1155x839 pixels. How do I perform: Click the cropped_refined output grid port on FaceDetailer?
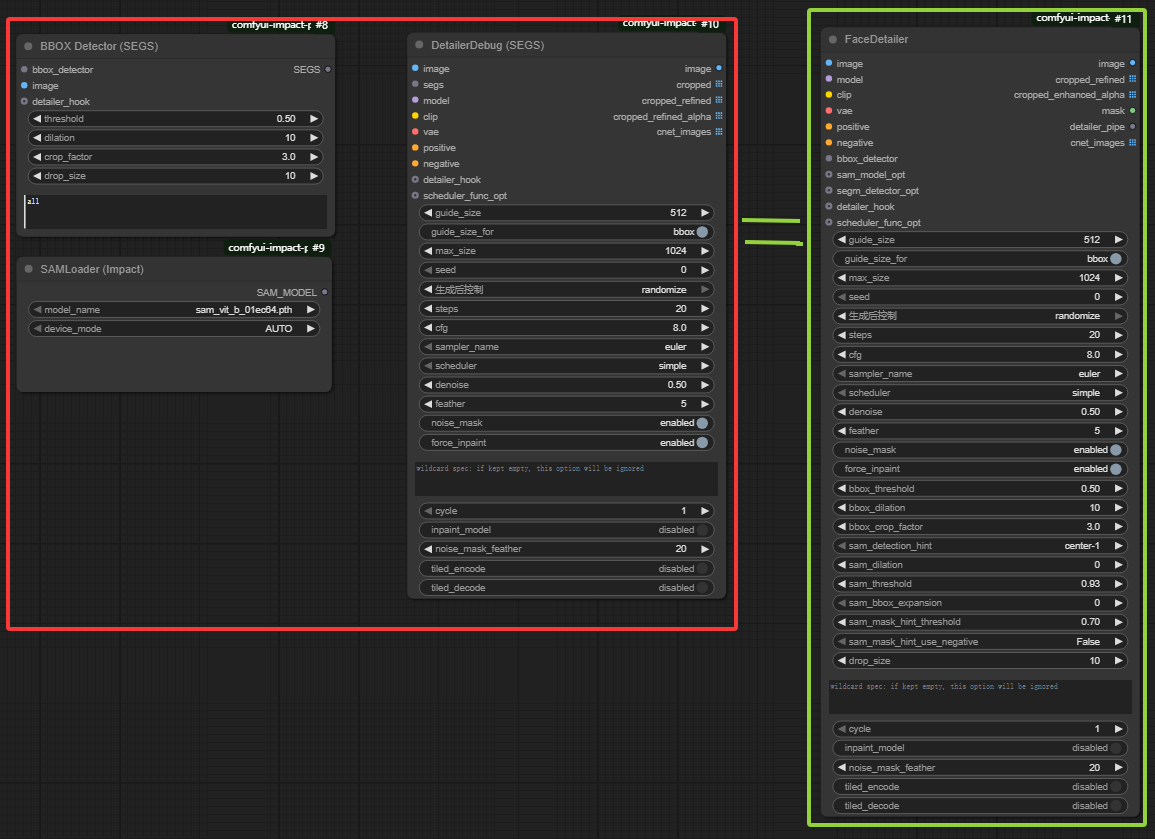(1132, 79)
